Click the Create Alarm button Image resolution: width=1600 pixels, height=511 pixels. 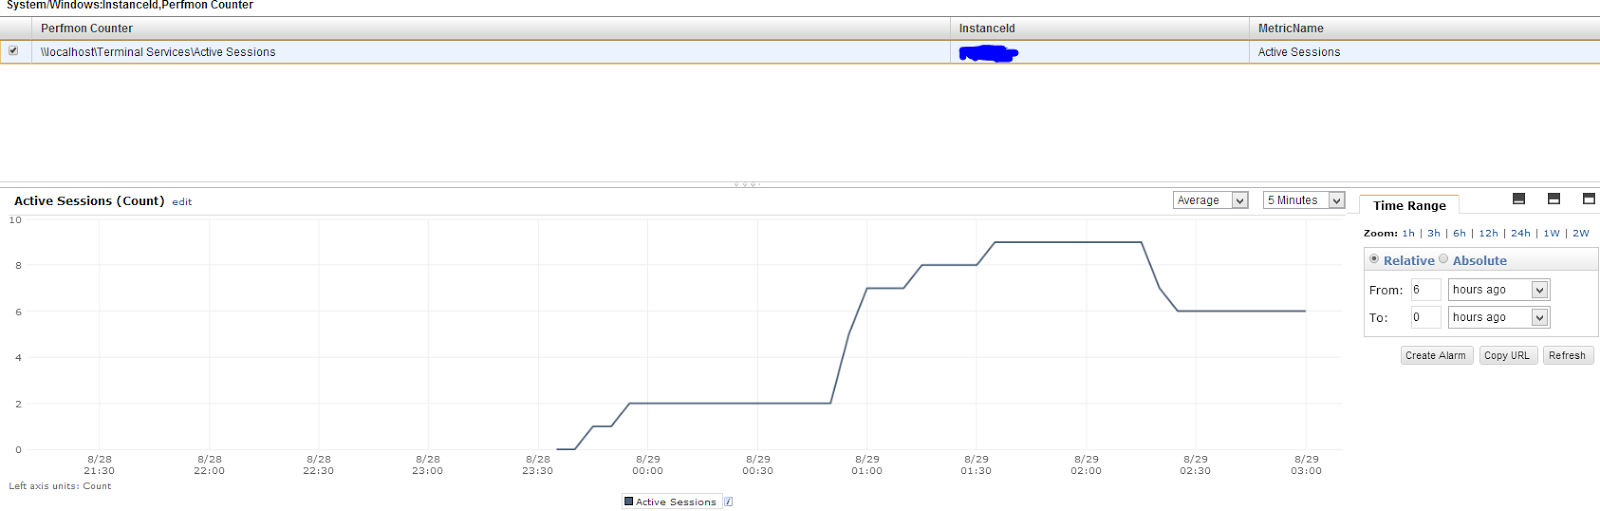(x=1435, y=355)
